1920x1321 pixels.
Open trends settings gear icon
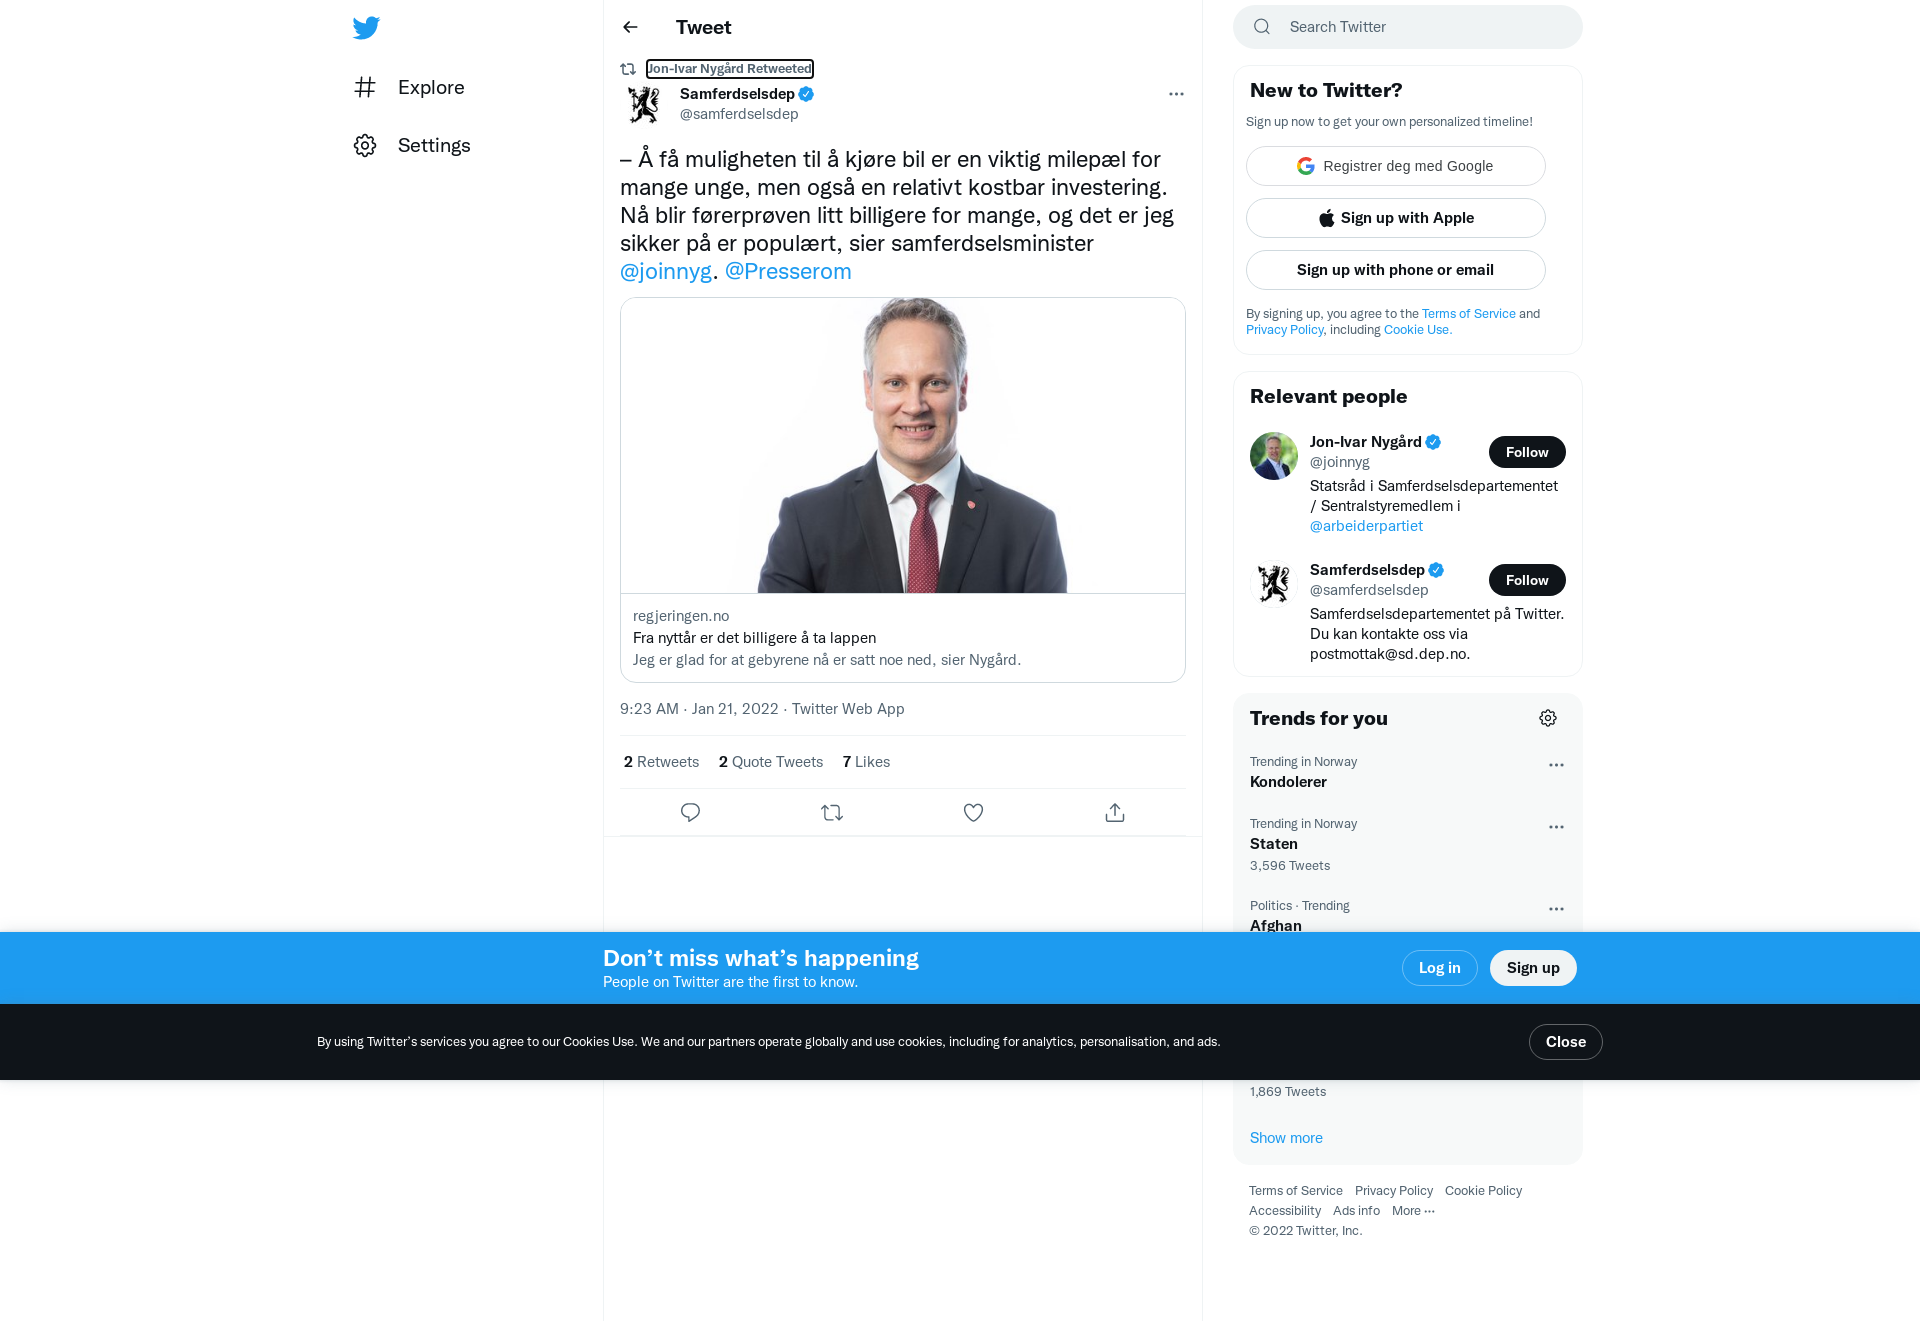(1548, 718)
